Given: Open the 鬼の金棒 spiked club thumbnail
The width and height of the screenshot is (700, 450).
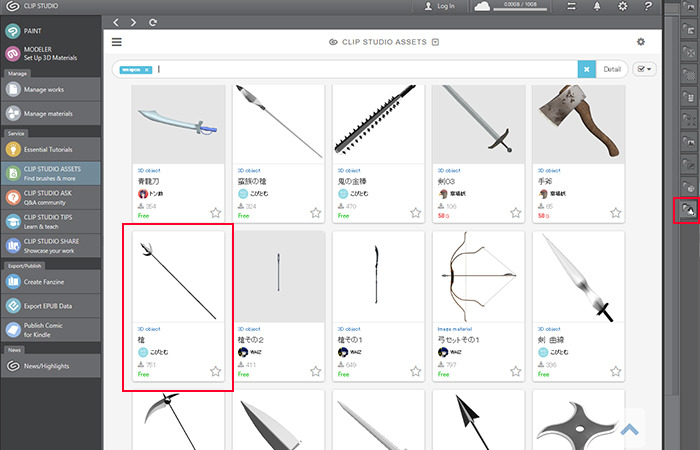Looking at the screenshot, I should click(x=379, y=124).
